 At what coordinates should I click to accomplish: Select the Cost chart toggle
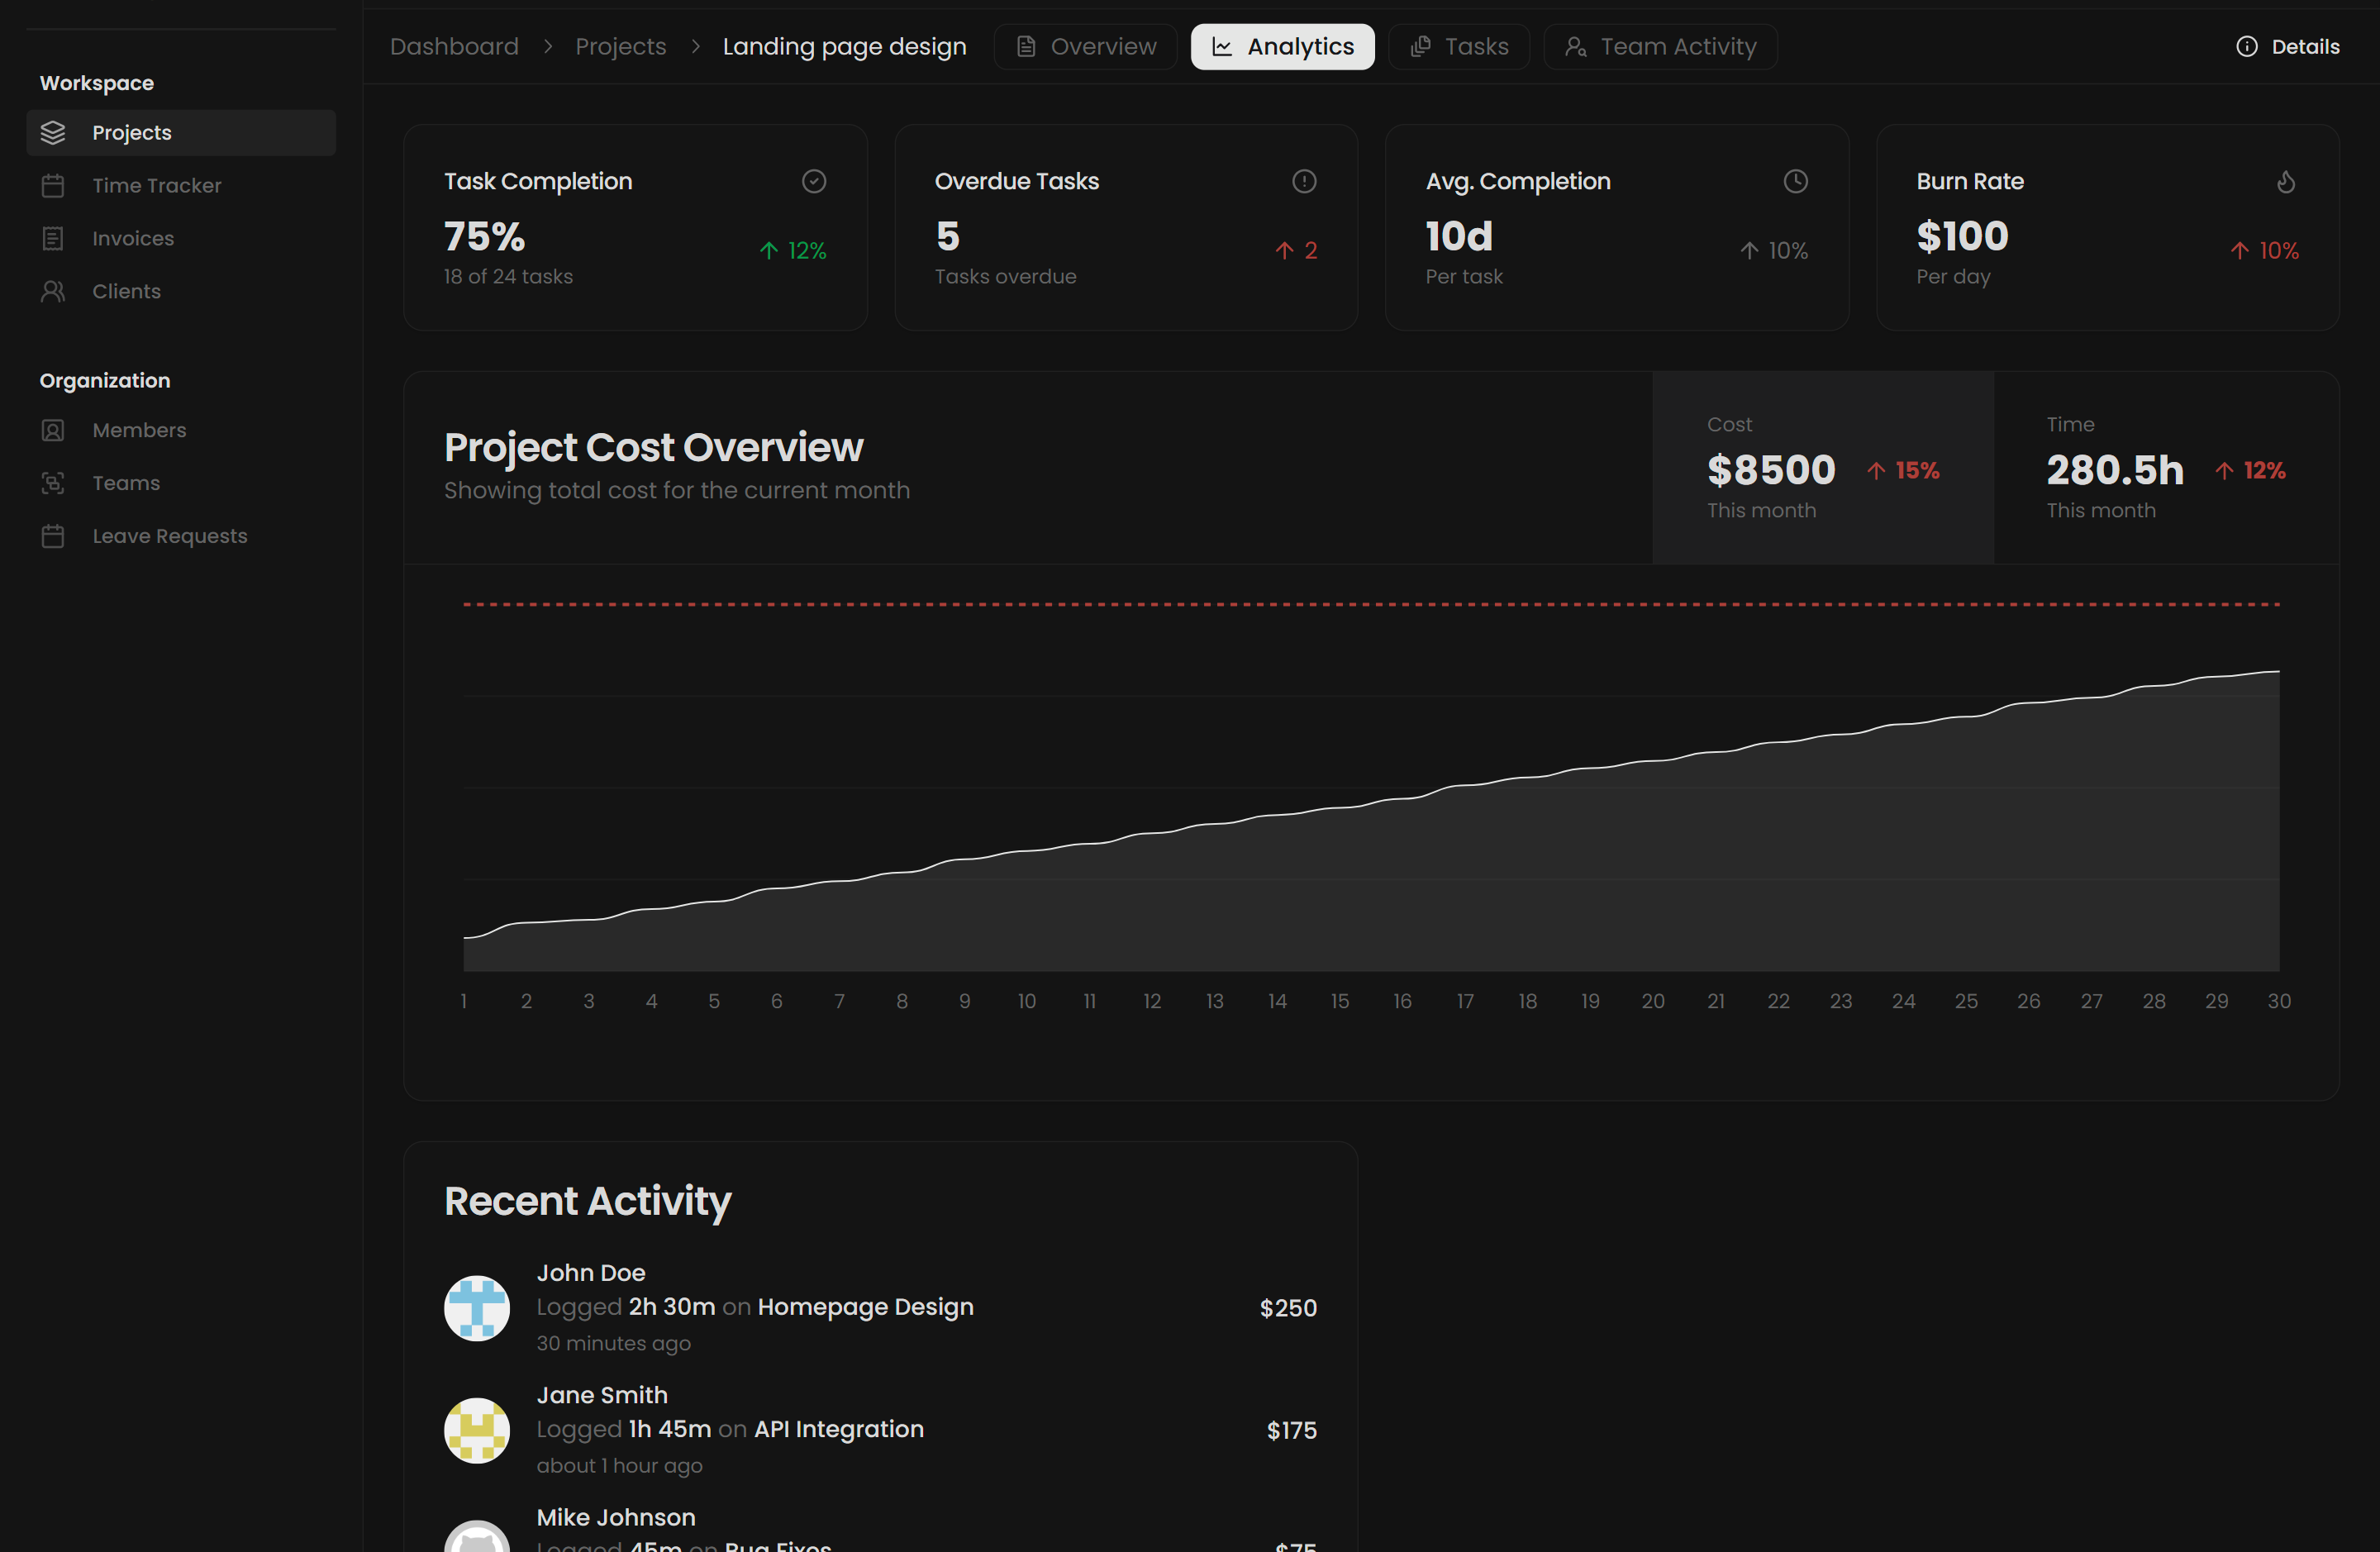(x=1823, y=468)
